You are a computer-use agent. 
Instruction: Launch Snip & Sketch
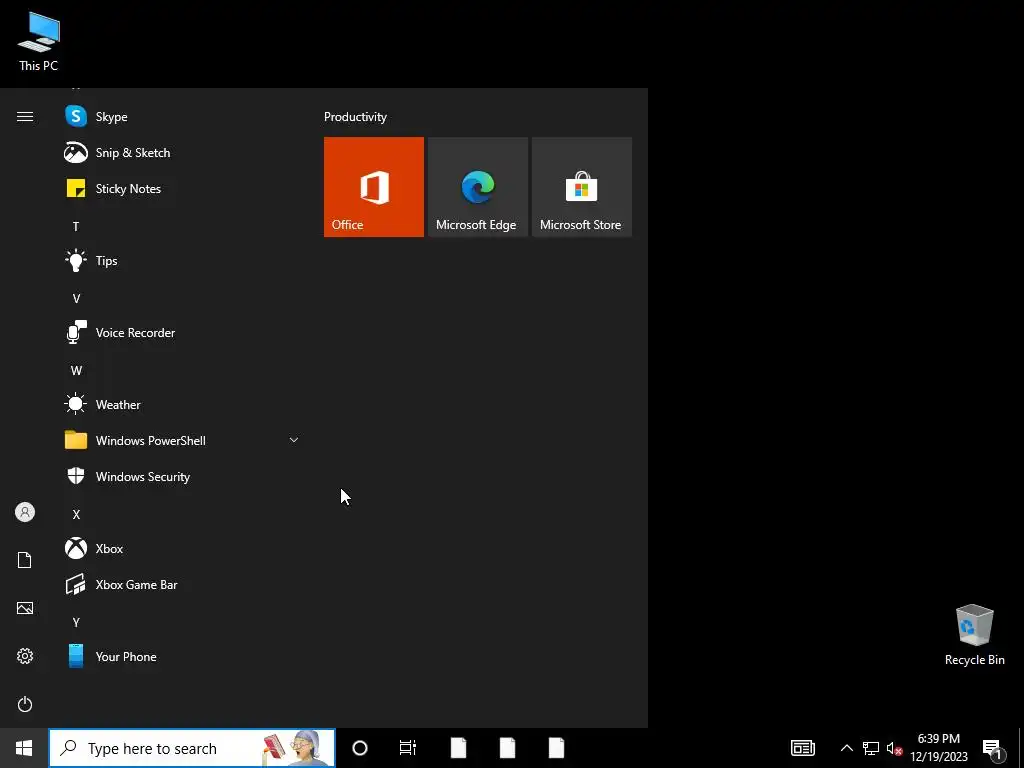point(183,153)
